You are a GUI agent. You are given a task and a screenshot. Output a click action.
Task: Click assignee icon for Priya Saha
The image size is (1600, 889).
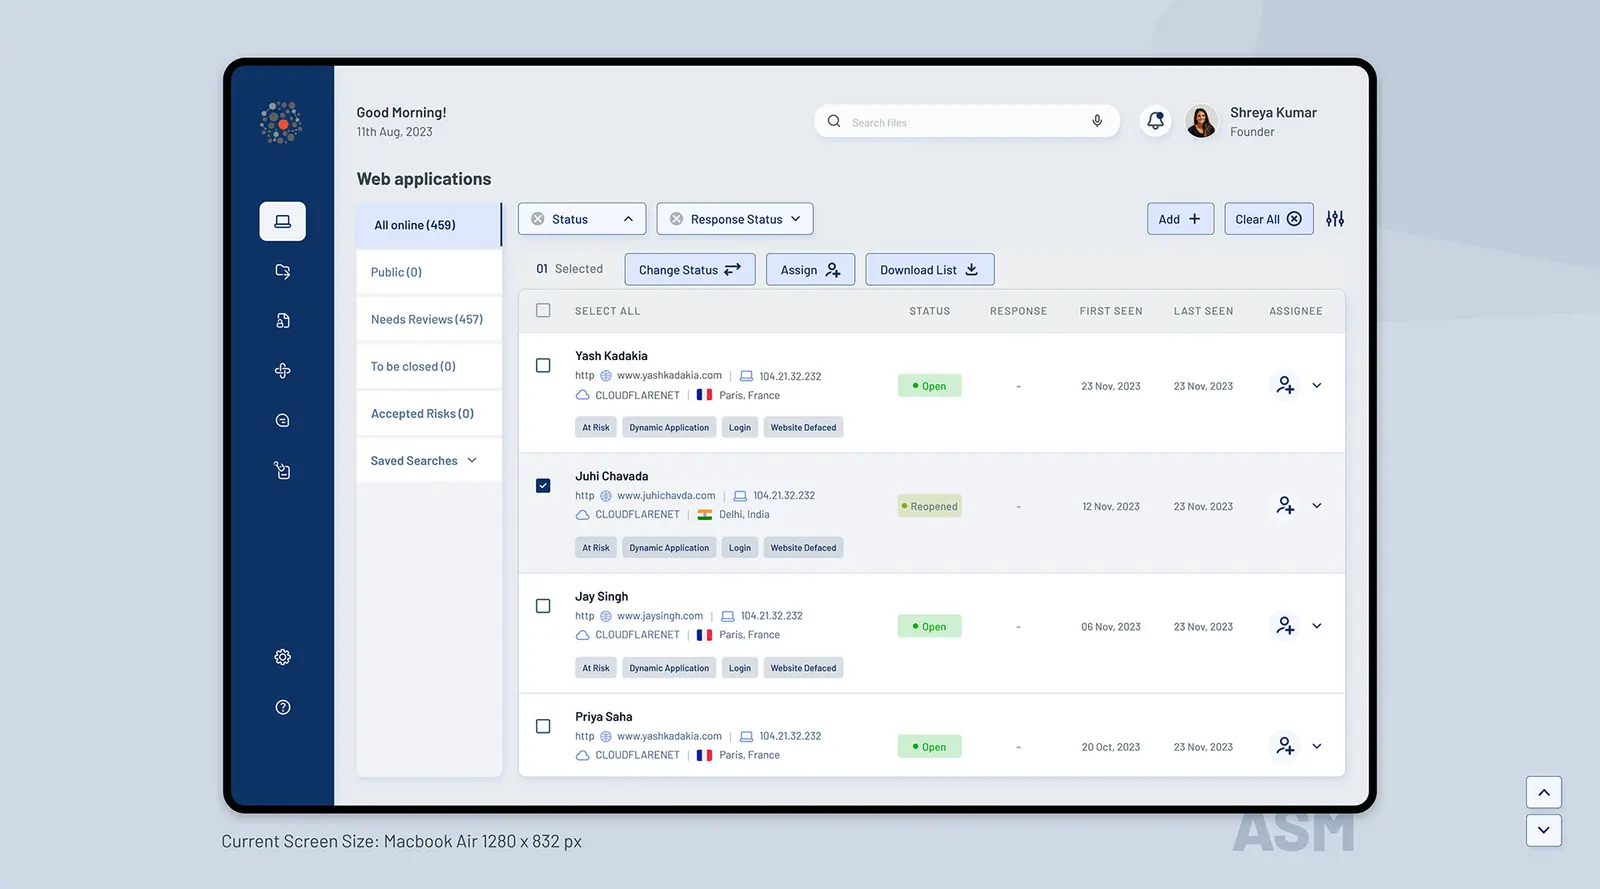tap(1285, 746)
